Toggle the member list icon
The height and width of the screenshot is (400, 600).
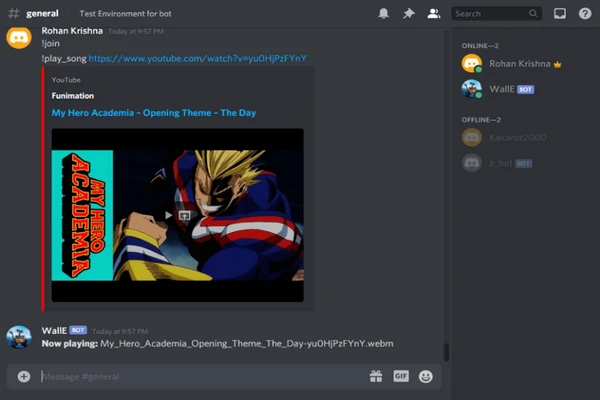click(434, 13)
